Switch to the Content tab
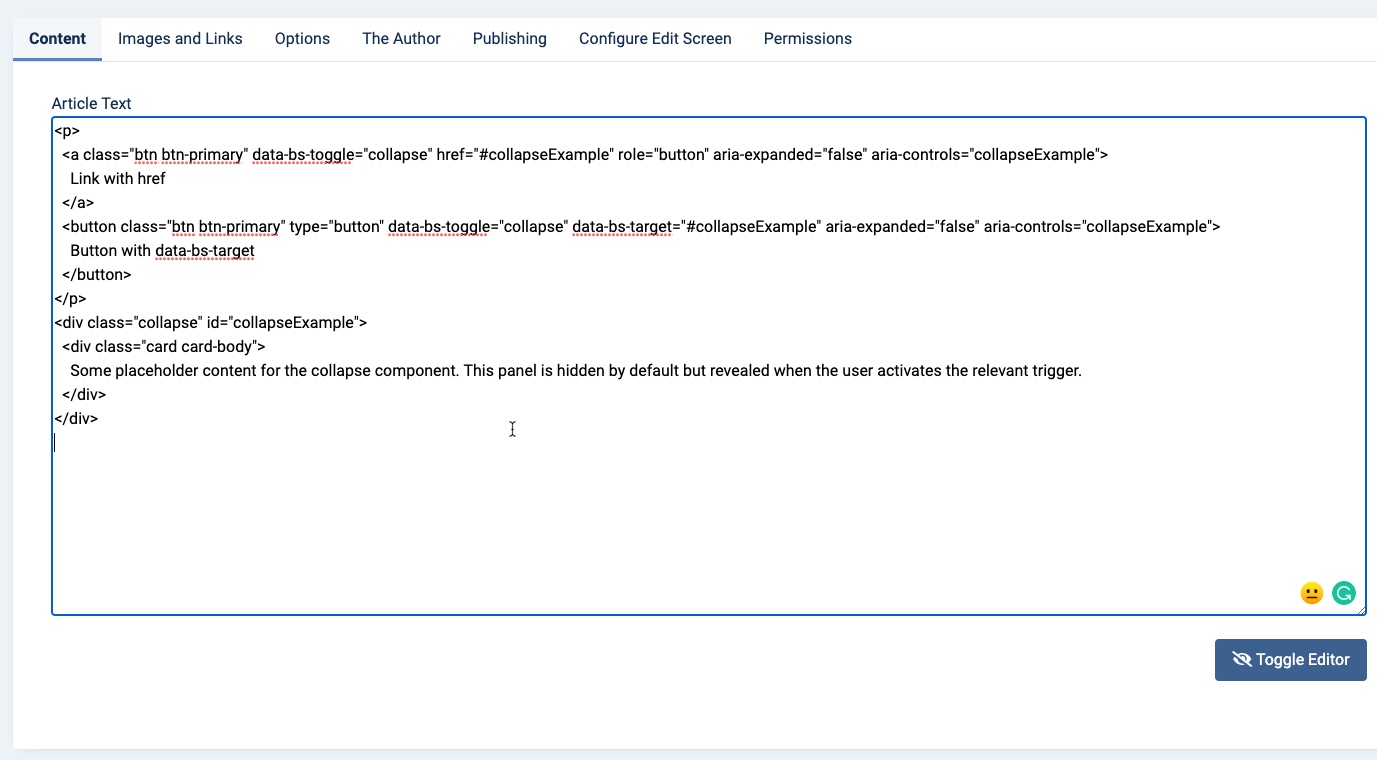 coord(57,39)
